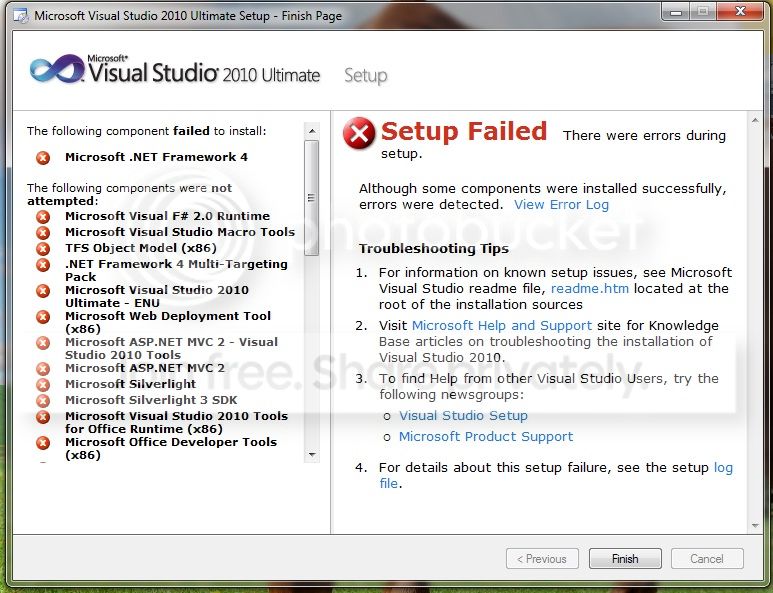Click the Finish button
The height and width of the screenshot is (593, 773).
coord(625,558)
